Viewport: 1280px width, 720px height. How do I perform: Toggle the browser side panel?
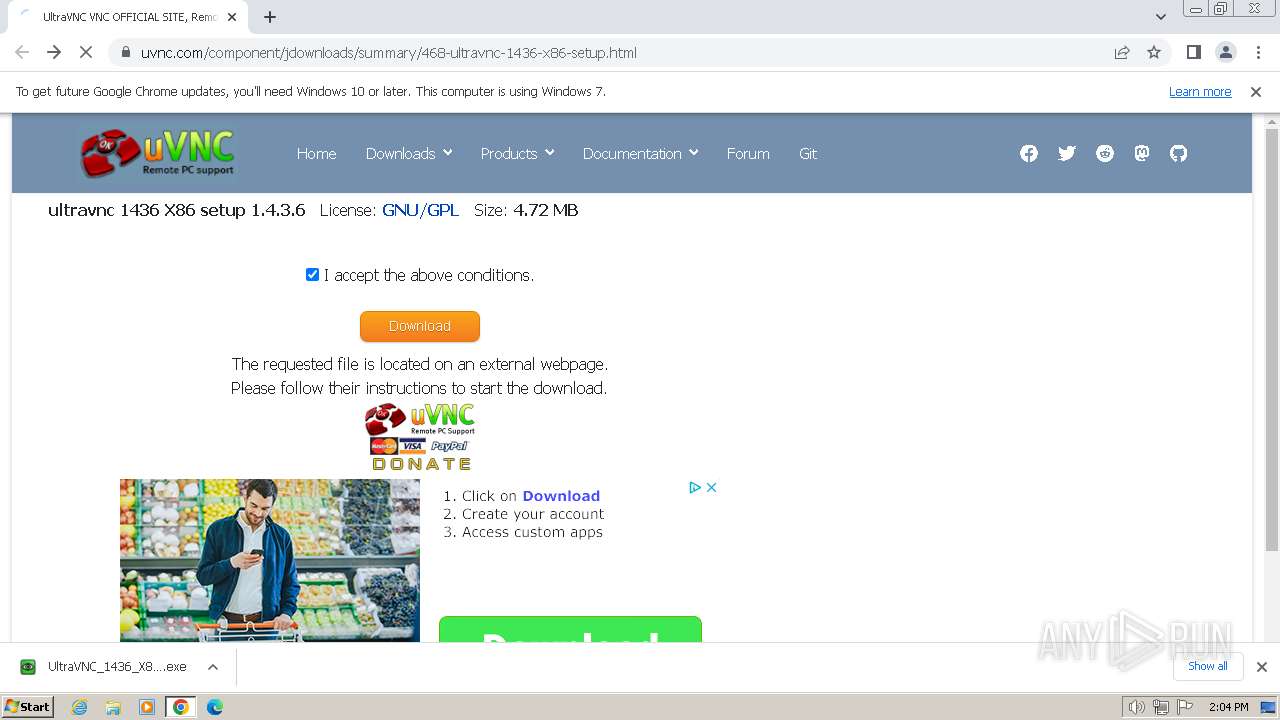(x=1193, y=52)
